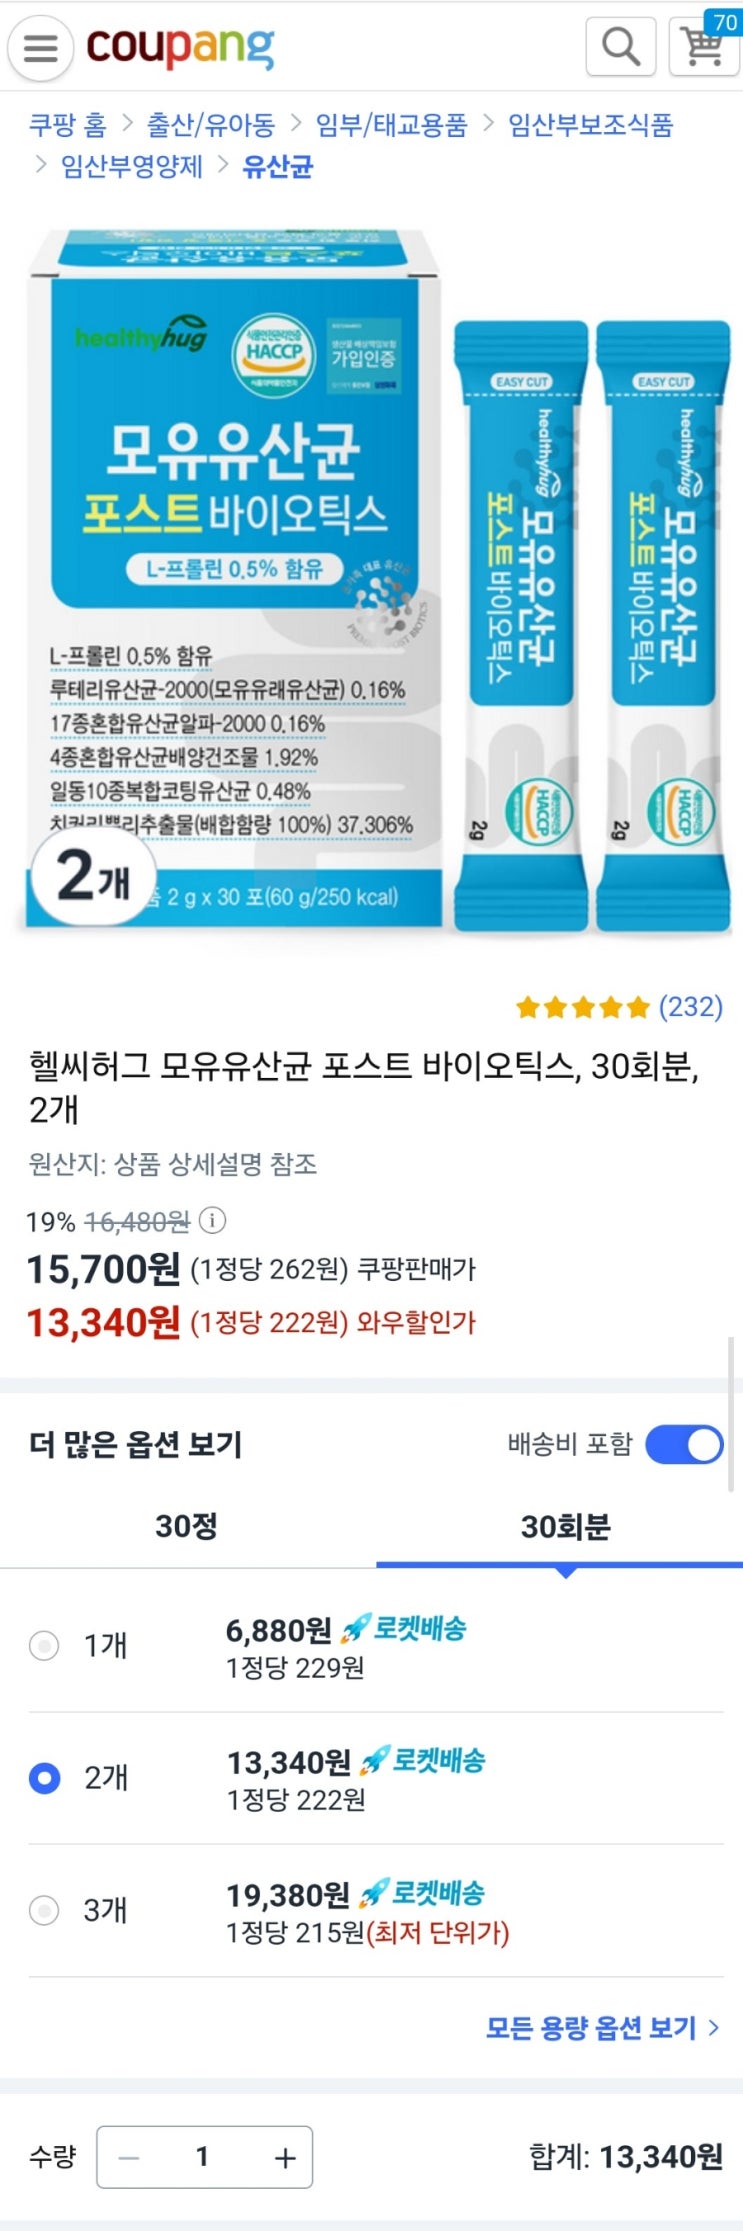
Task: Select the 1개 radio option
Action: pyautogui.click(x=44, y=1645)
